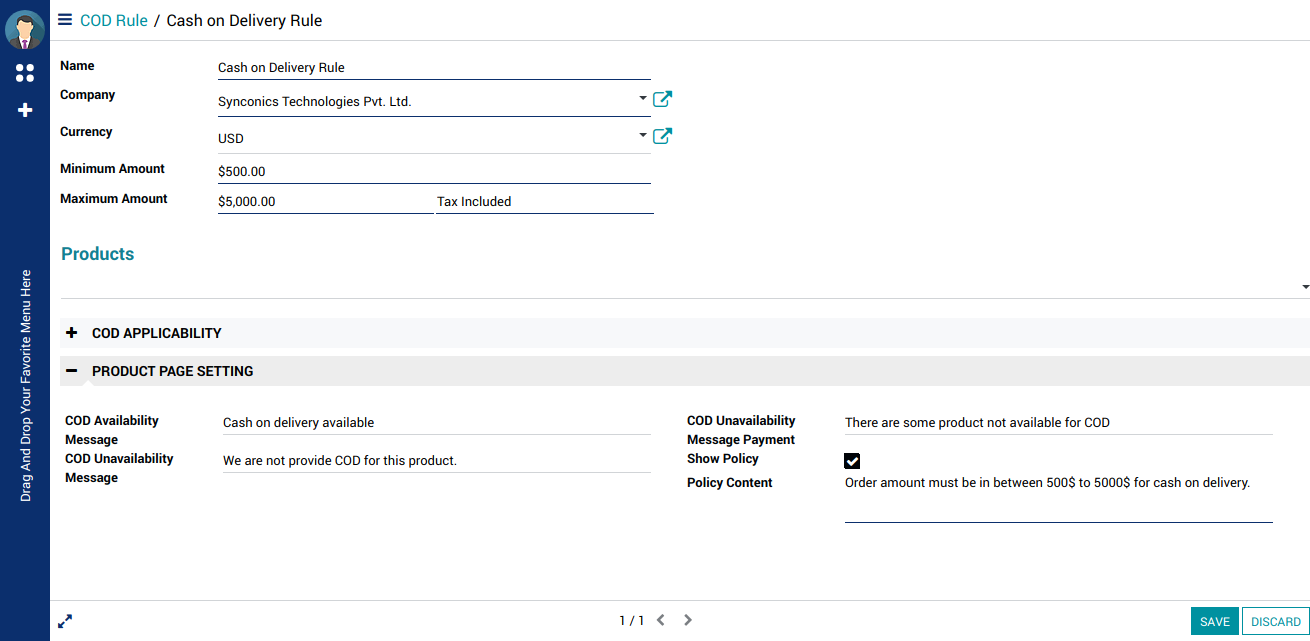Uncheck the Show Policy checkbox
1310x641 pixels.
click(x=852, y=461)
